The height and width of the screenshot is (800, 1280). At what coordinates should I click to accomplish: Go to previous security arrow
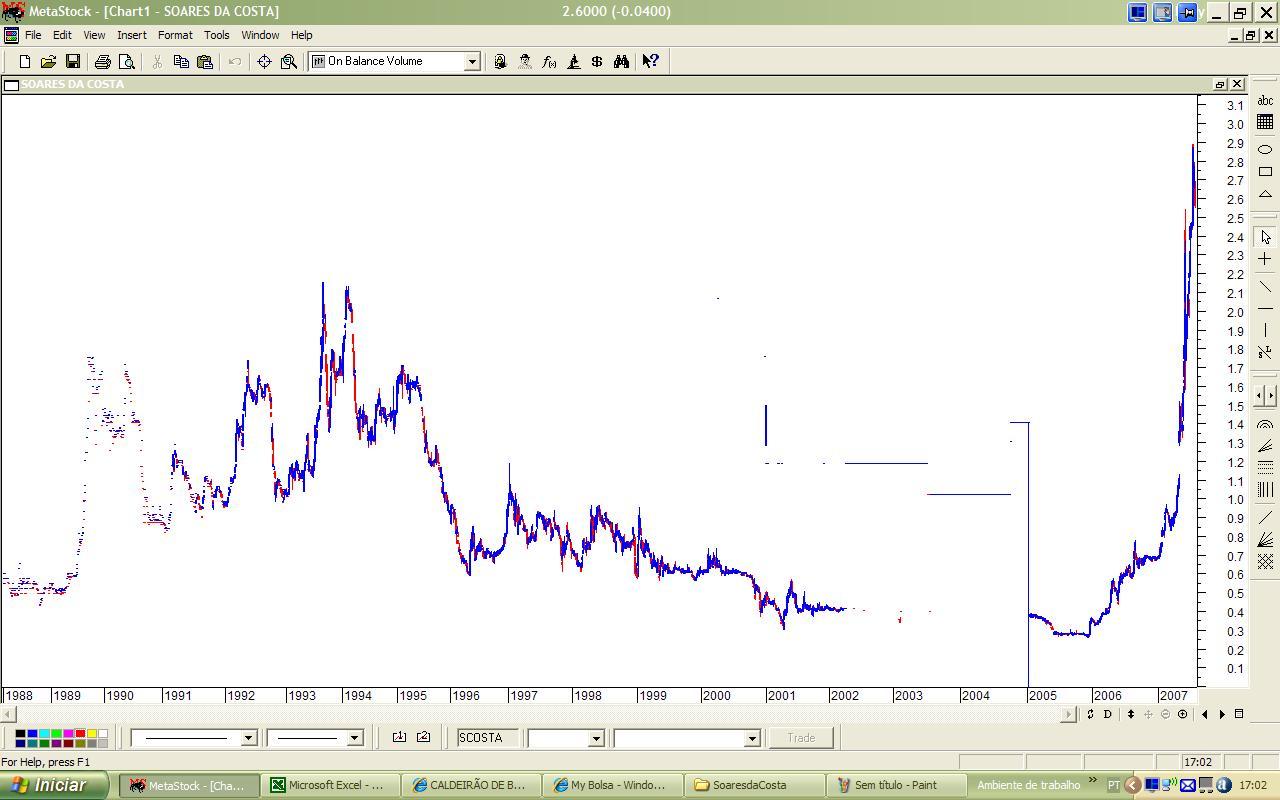(1204, 714)
